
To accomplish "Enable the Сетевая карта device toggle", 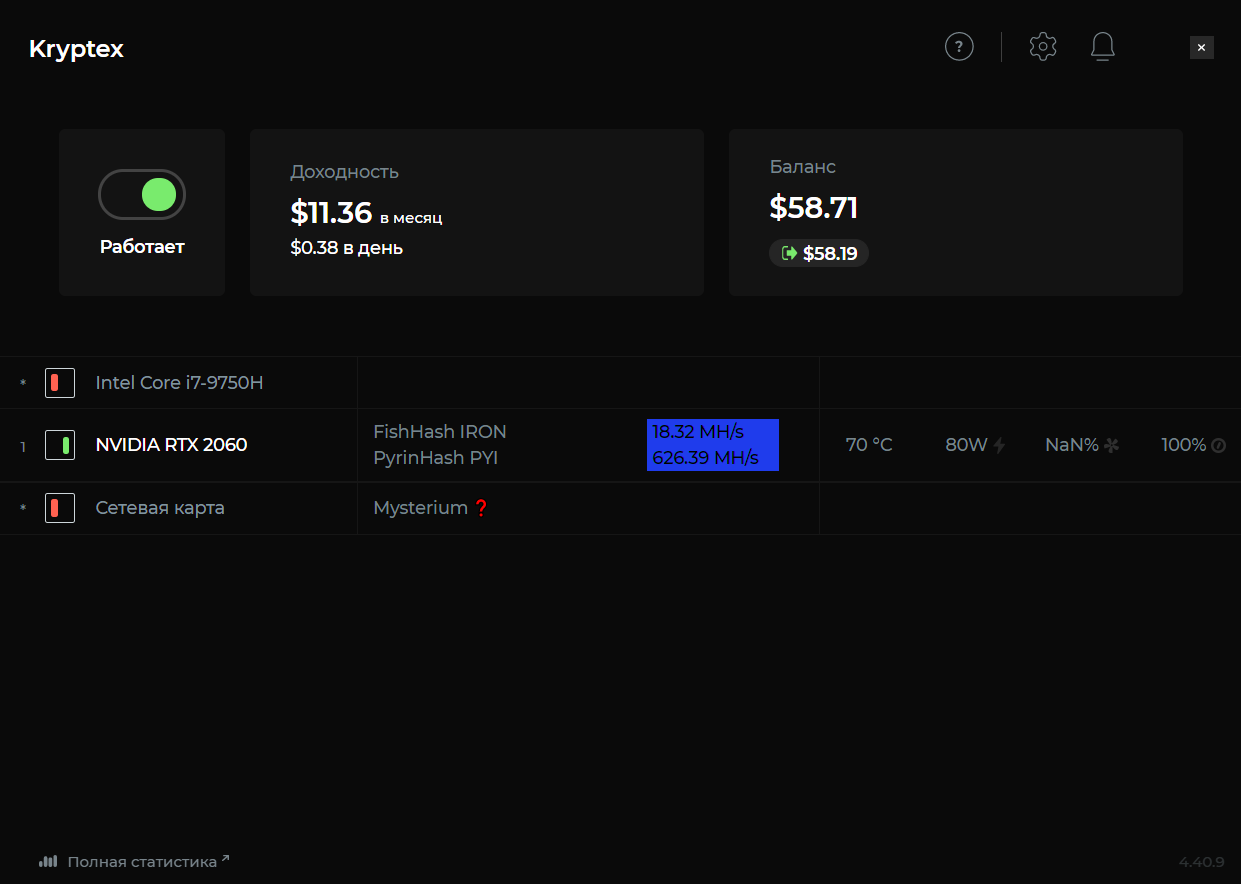I will click(60, 508).
